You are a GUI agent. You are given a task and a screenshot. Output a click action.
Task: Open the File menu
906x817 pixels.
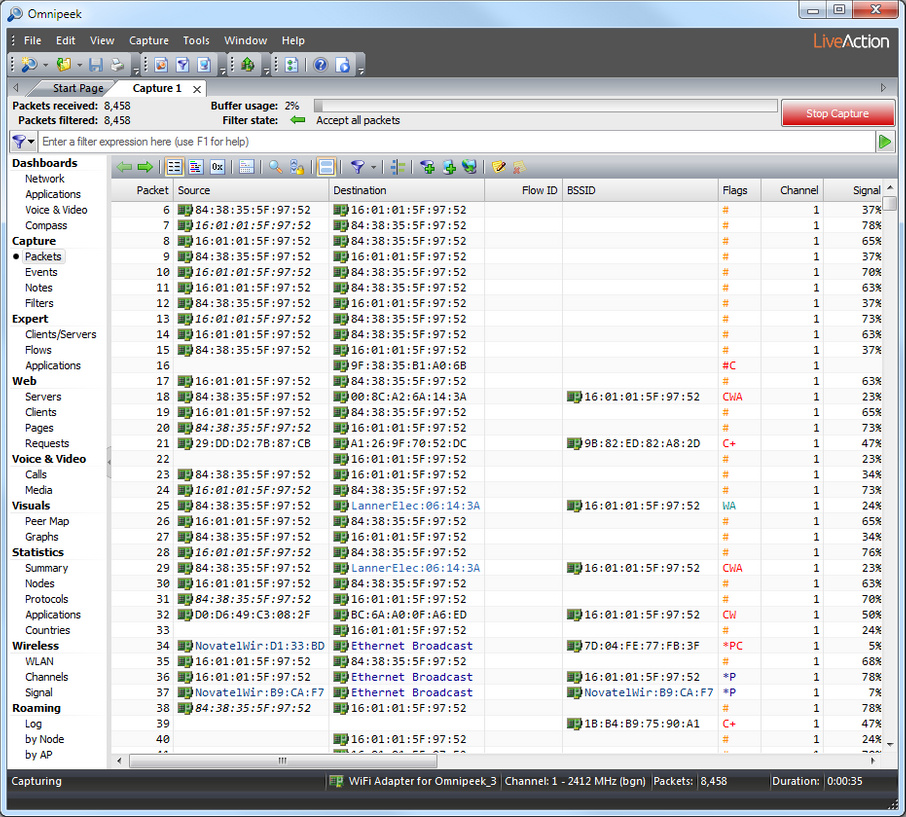click(x=32, y=40)
